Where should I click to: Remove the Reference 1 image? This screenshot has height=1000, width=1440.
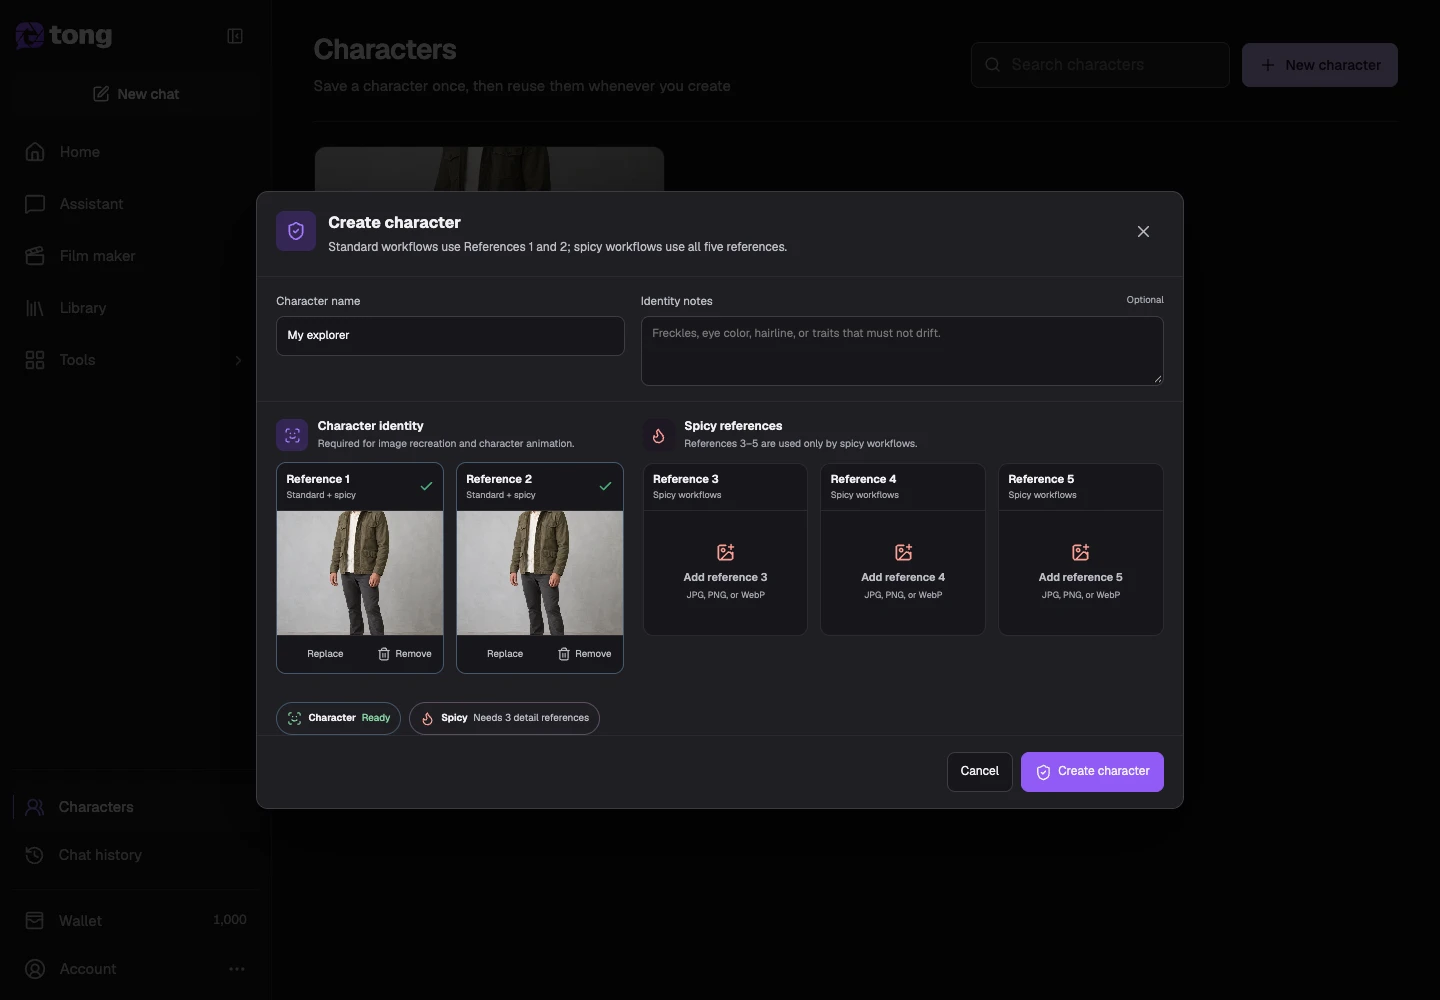(x=405, y=654)
